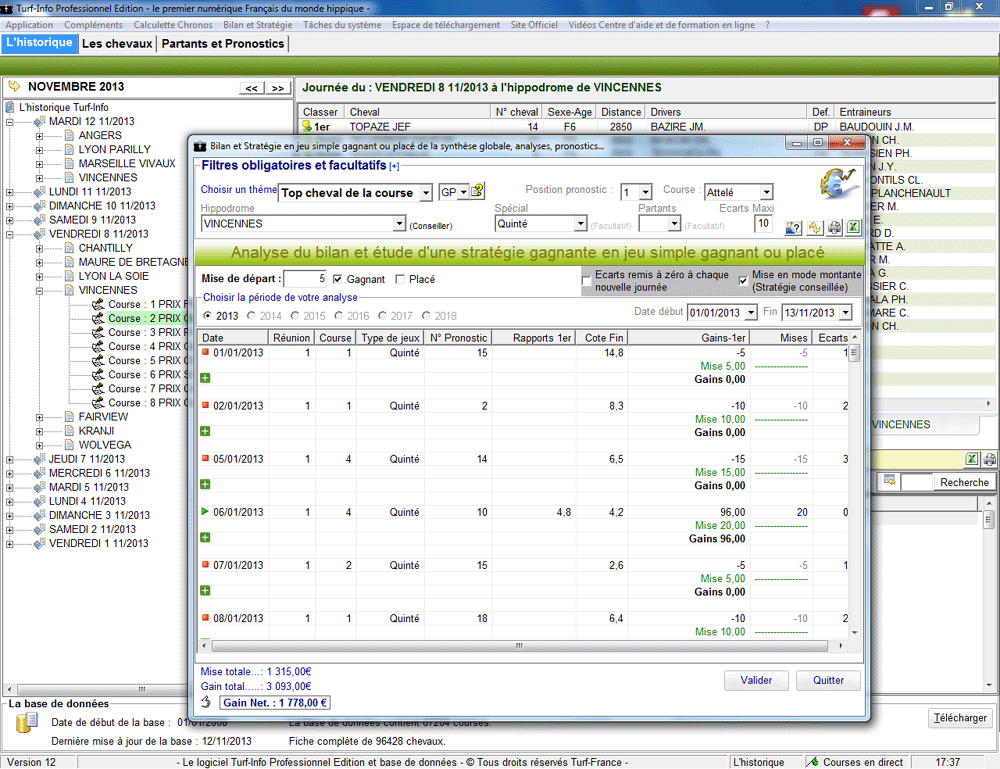Expand details for the 07/01/2013 row
1000x769 pixels.
click(205, 590)
